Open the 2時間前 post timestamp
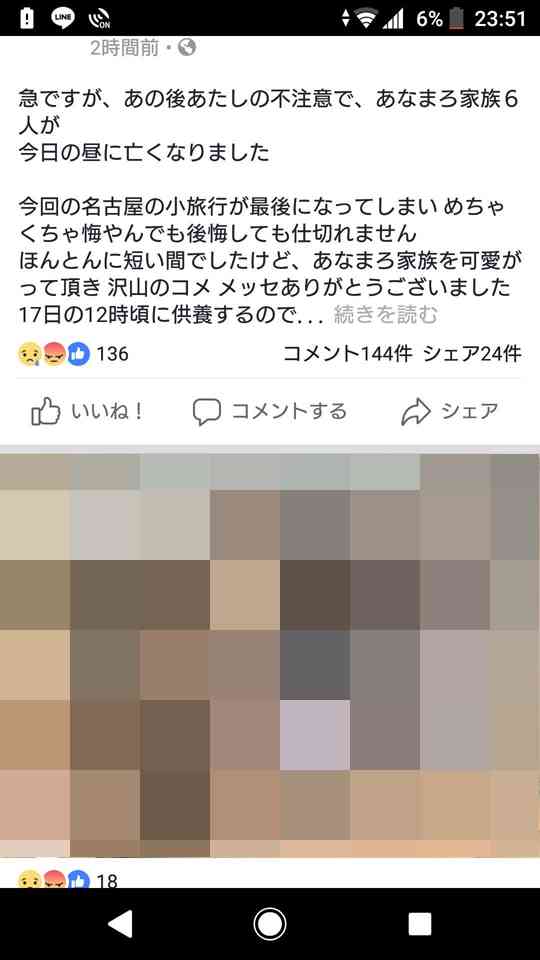 pos(125,48)
